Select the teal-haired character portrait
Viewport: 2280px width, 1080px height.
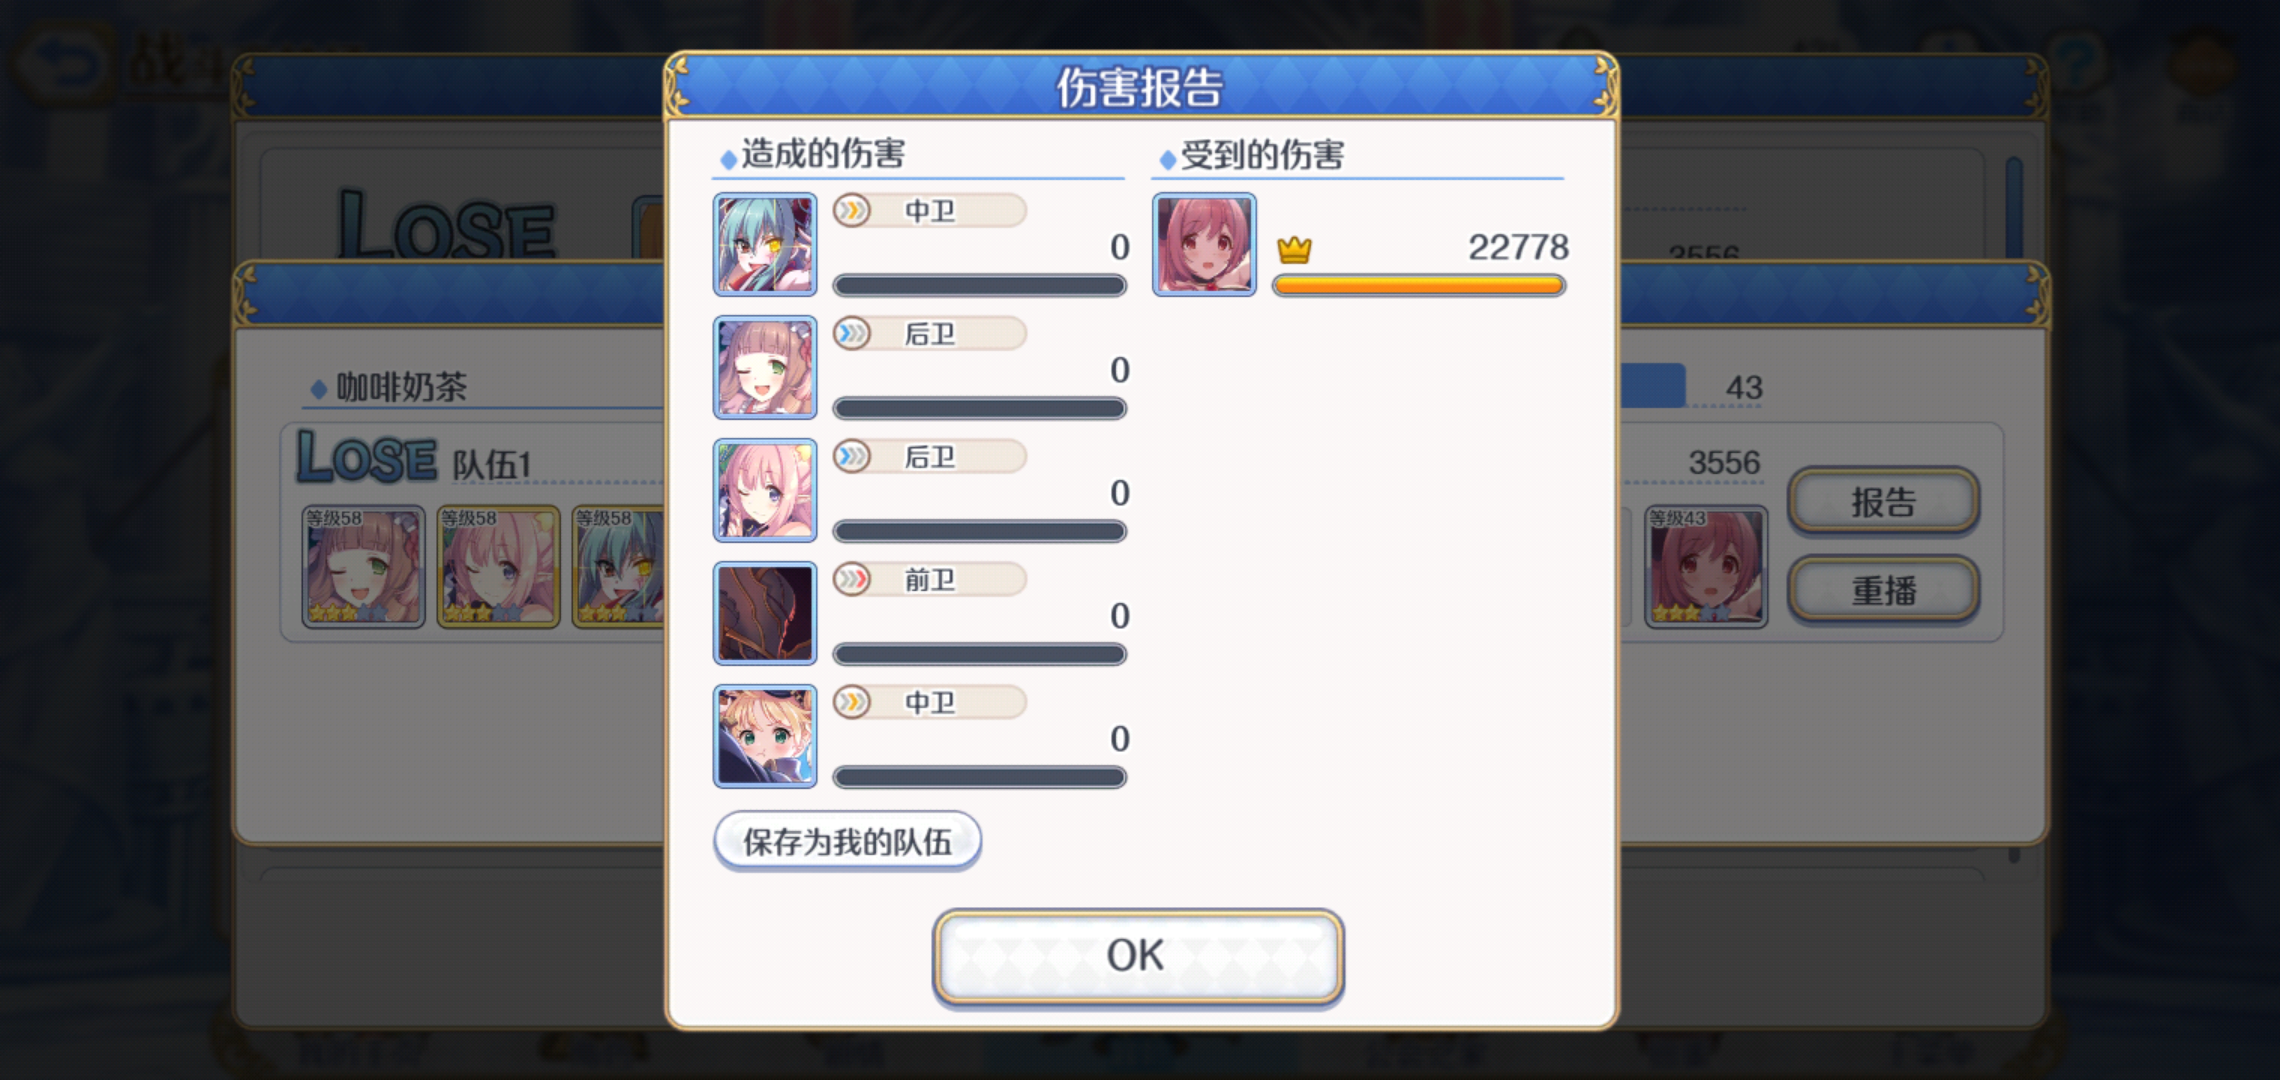coord(765,245)
